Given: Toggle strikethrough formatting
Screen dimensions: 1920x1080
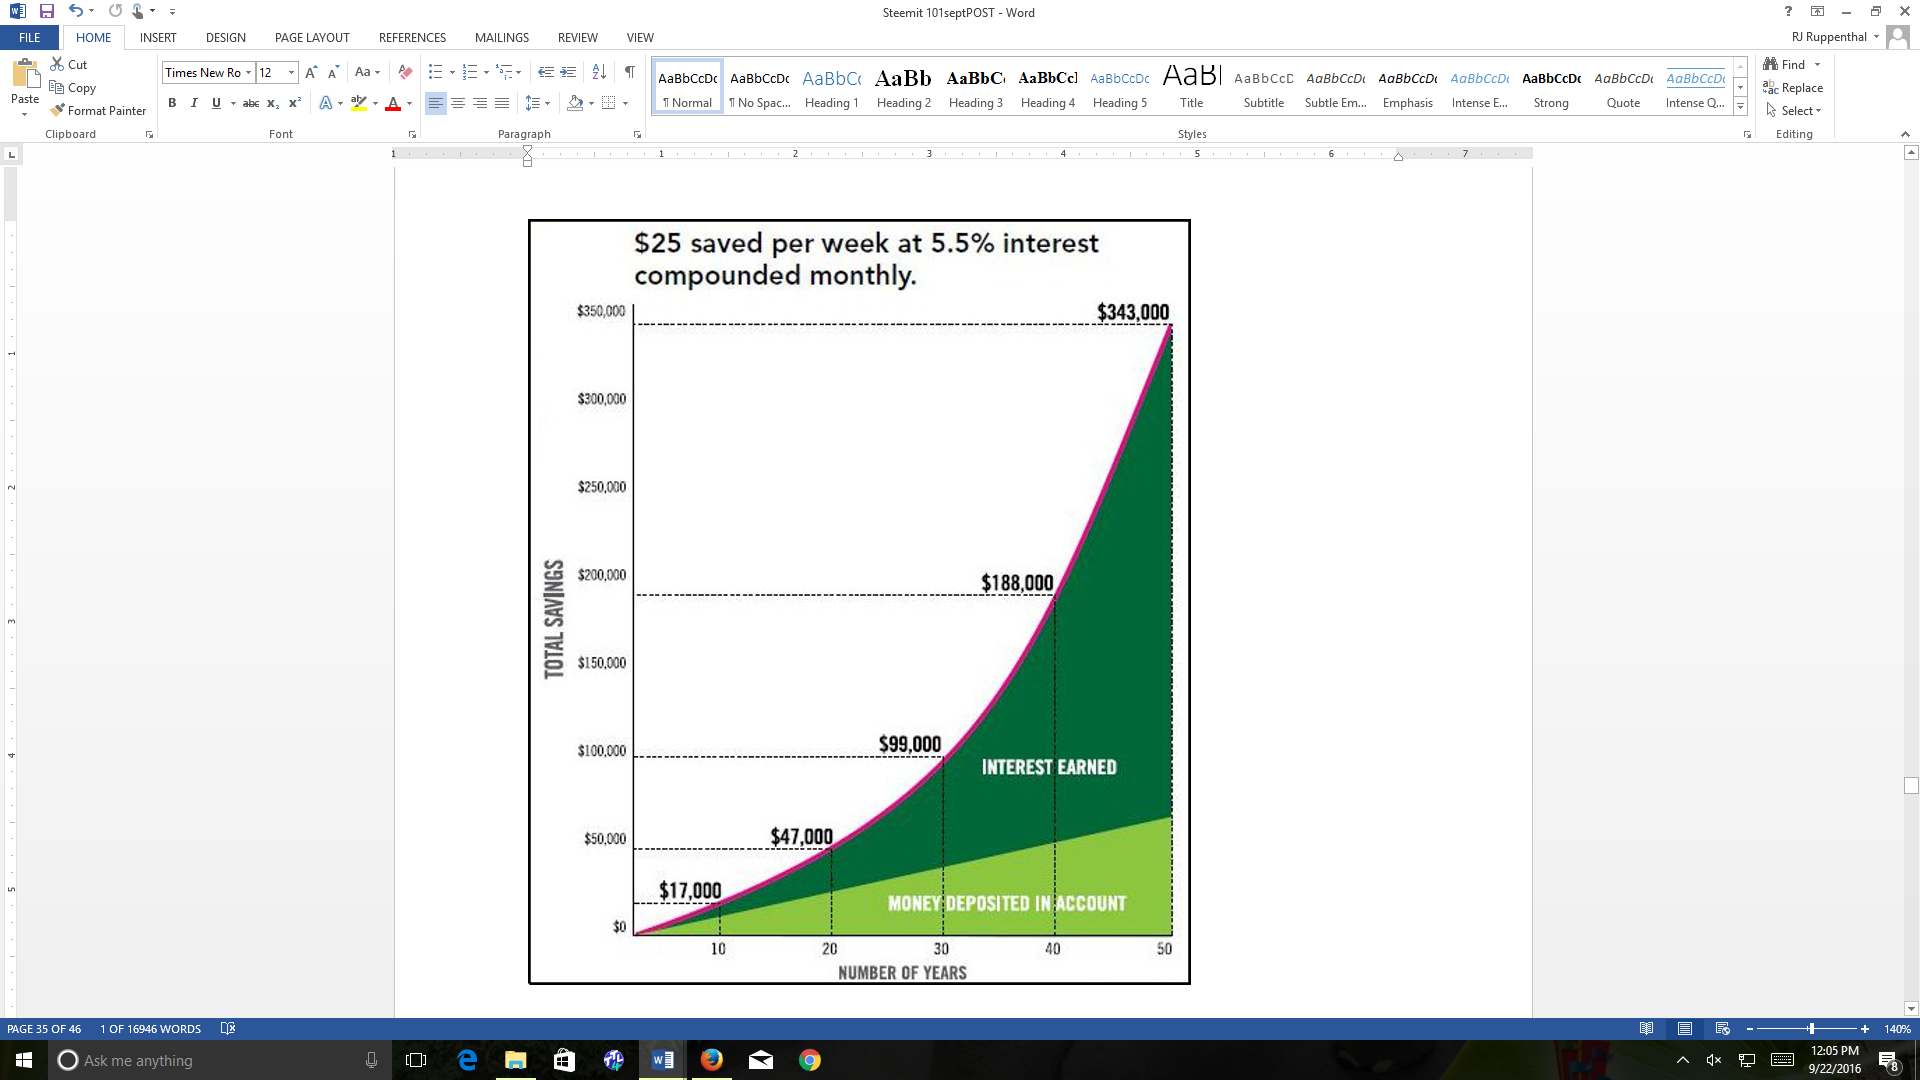Looking at the screenshot, I should [251, 103].
